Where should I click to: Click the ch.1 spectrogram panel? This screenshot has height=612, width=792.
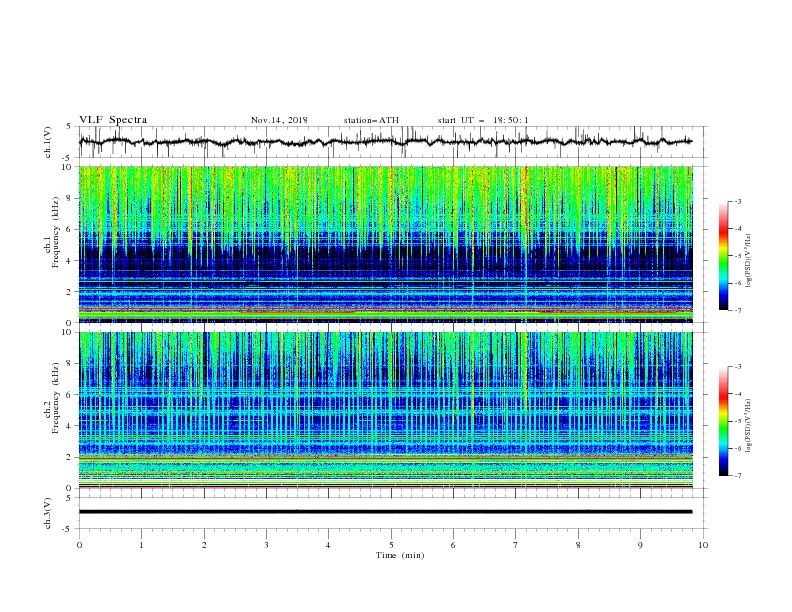point(386,244)
